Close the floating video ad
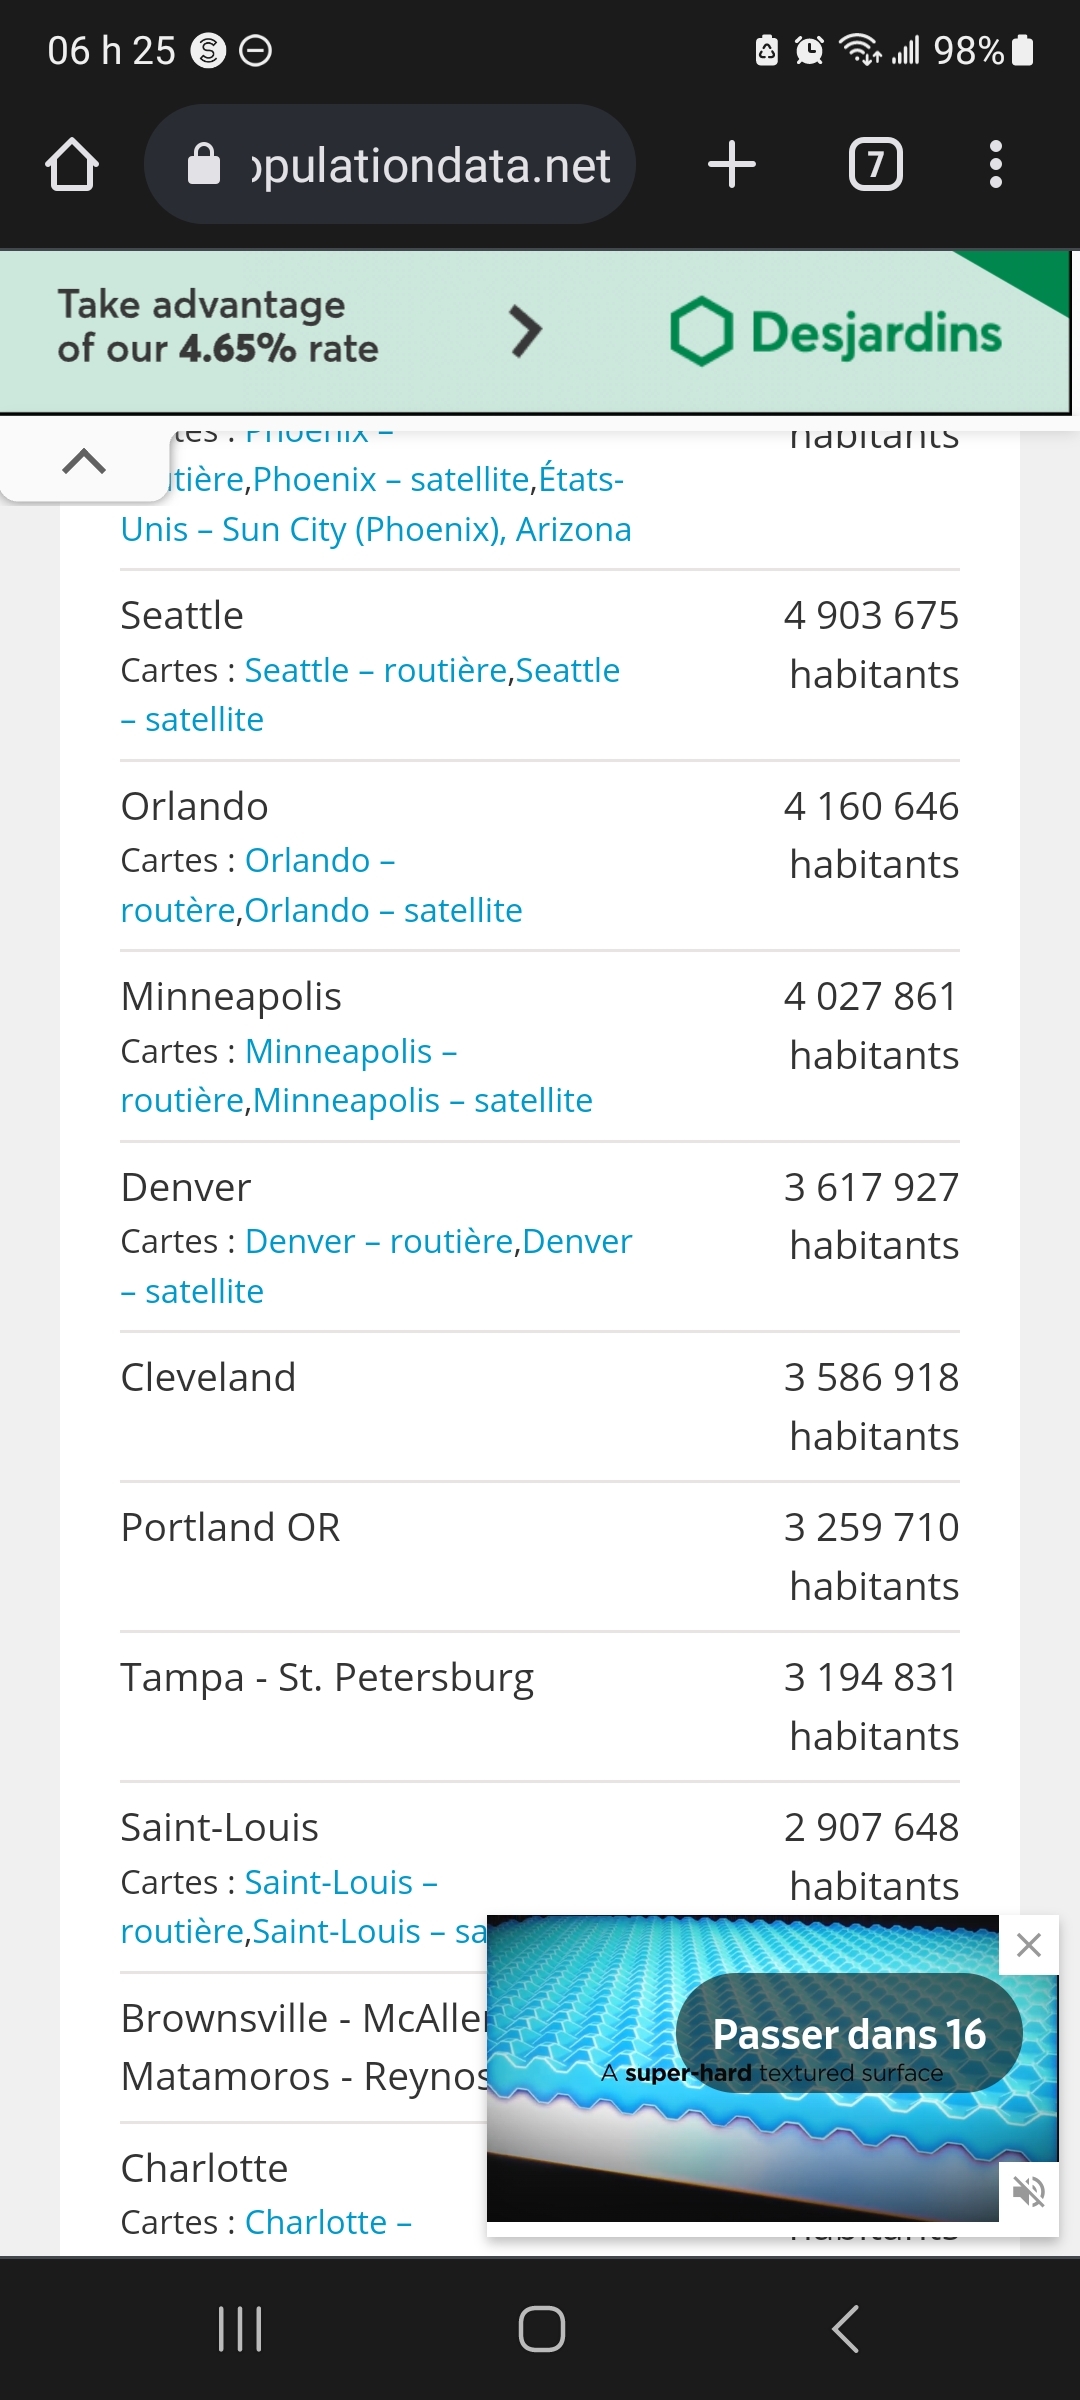The height and width of the screenshot is (2400, 1080). click(x=1029, y=1945)
